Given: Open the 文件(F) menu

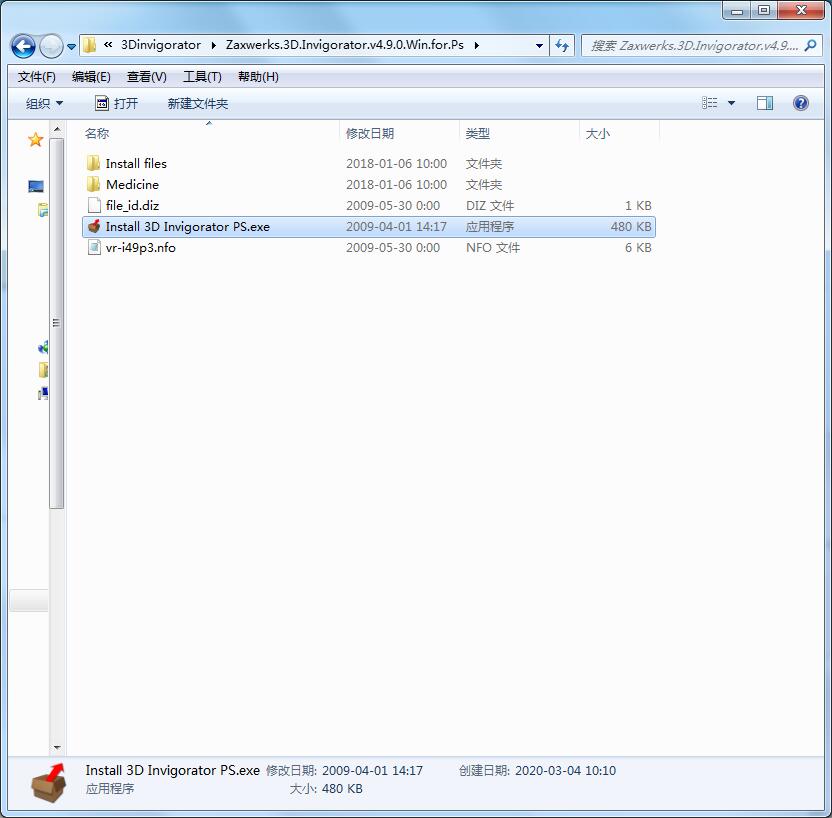Looking at the screenshot, I should point(37,77).
